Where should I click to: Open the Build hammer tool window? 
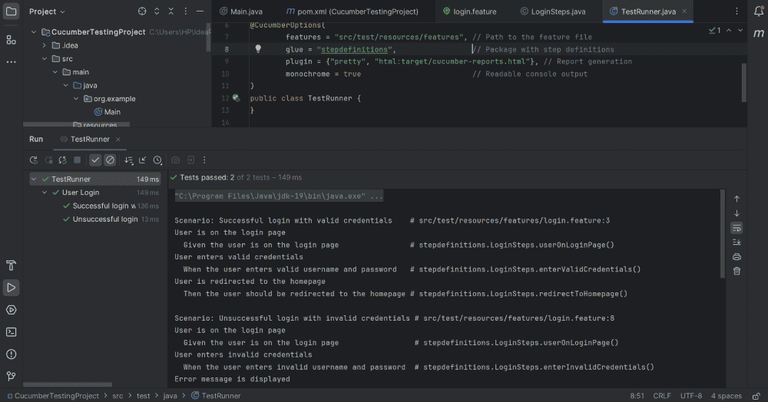(11, 266)
